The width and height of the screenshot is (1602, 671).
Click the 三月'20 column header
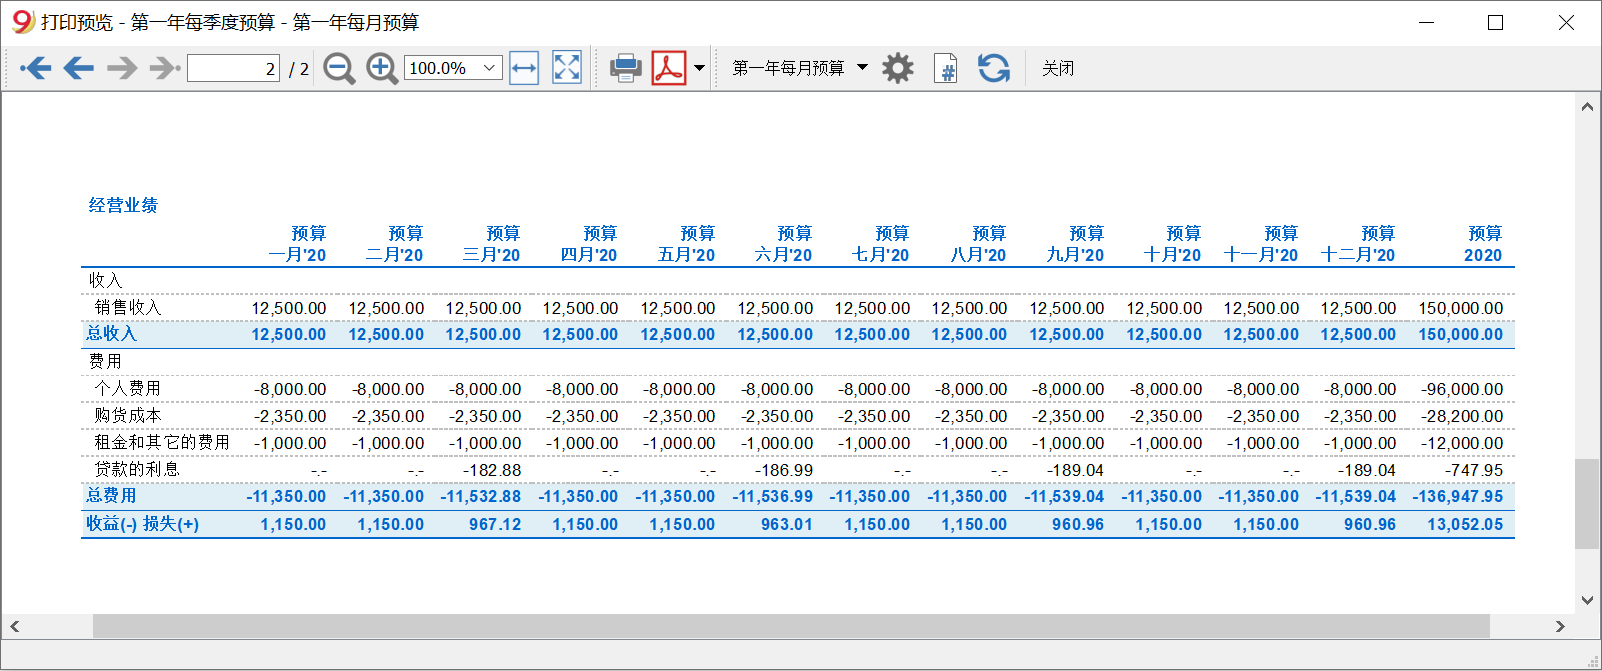[492, 255]
